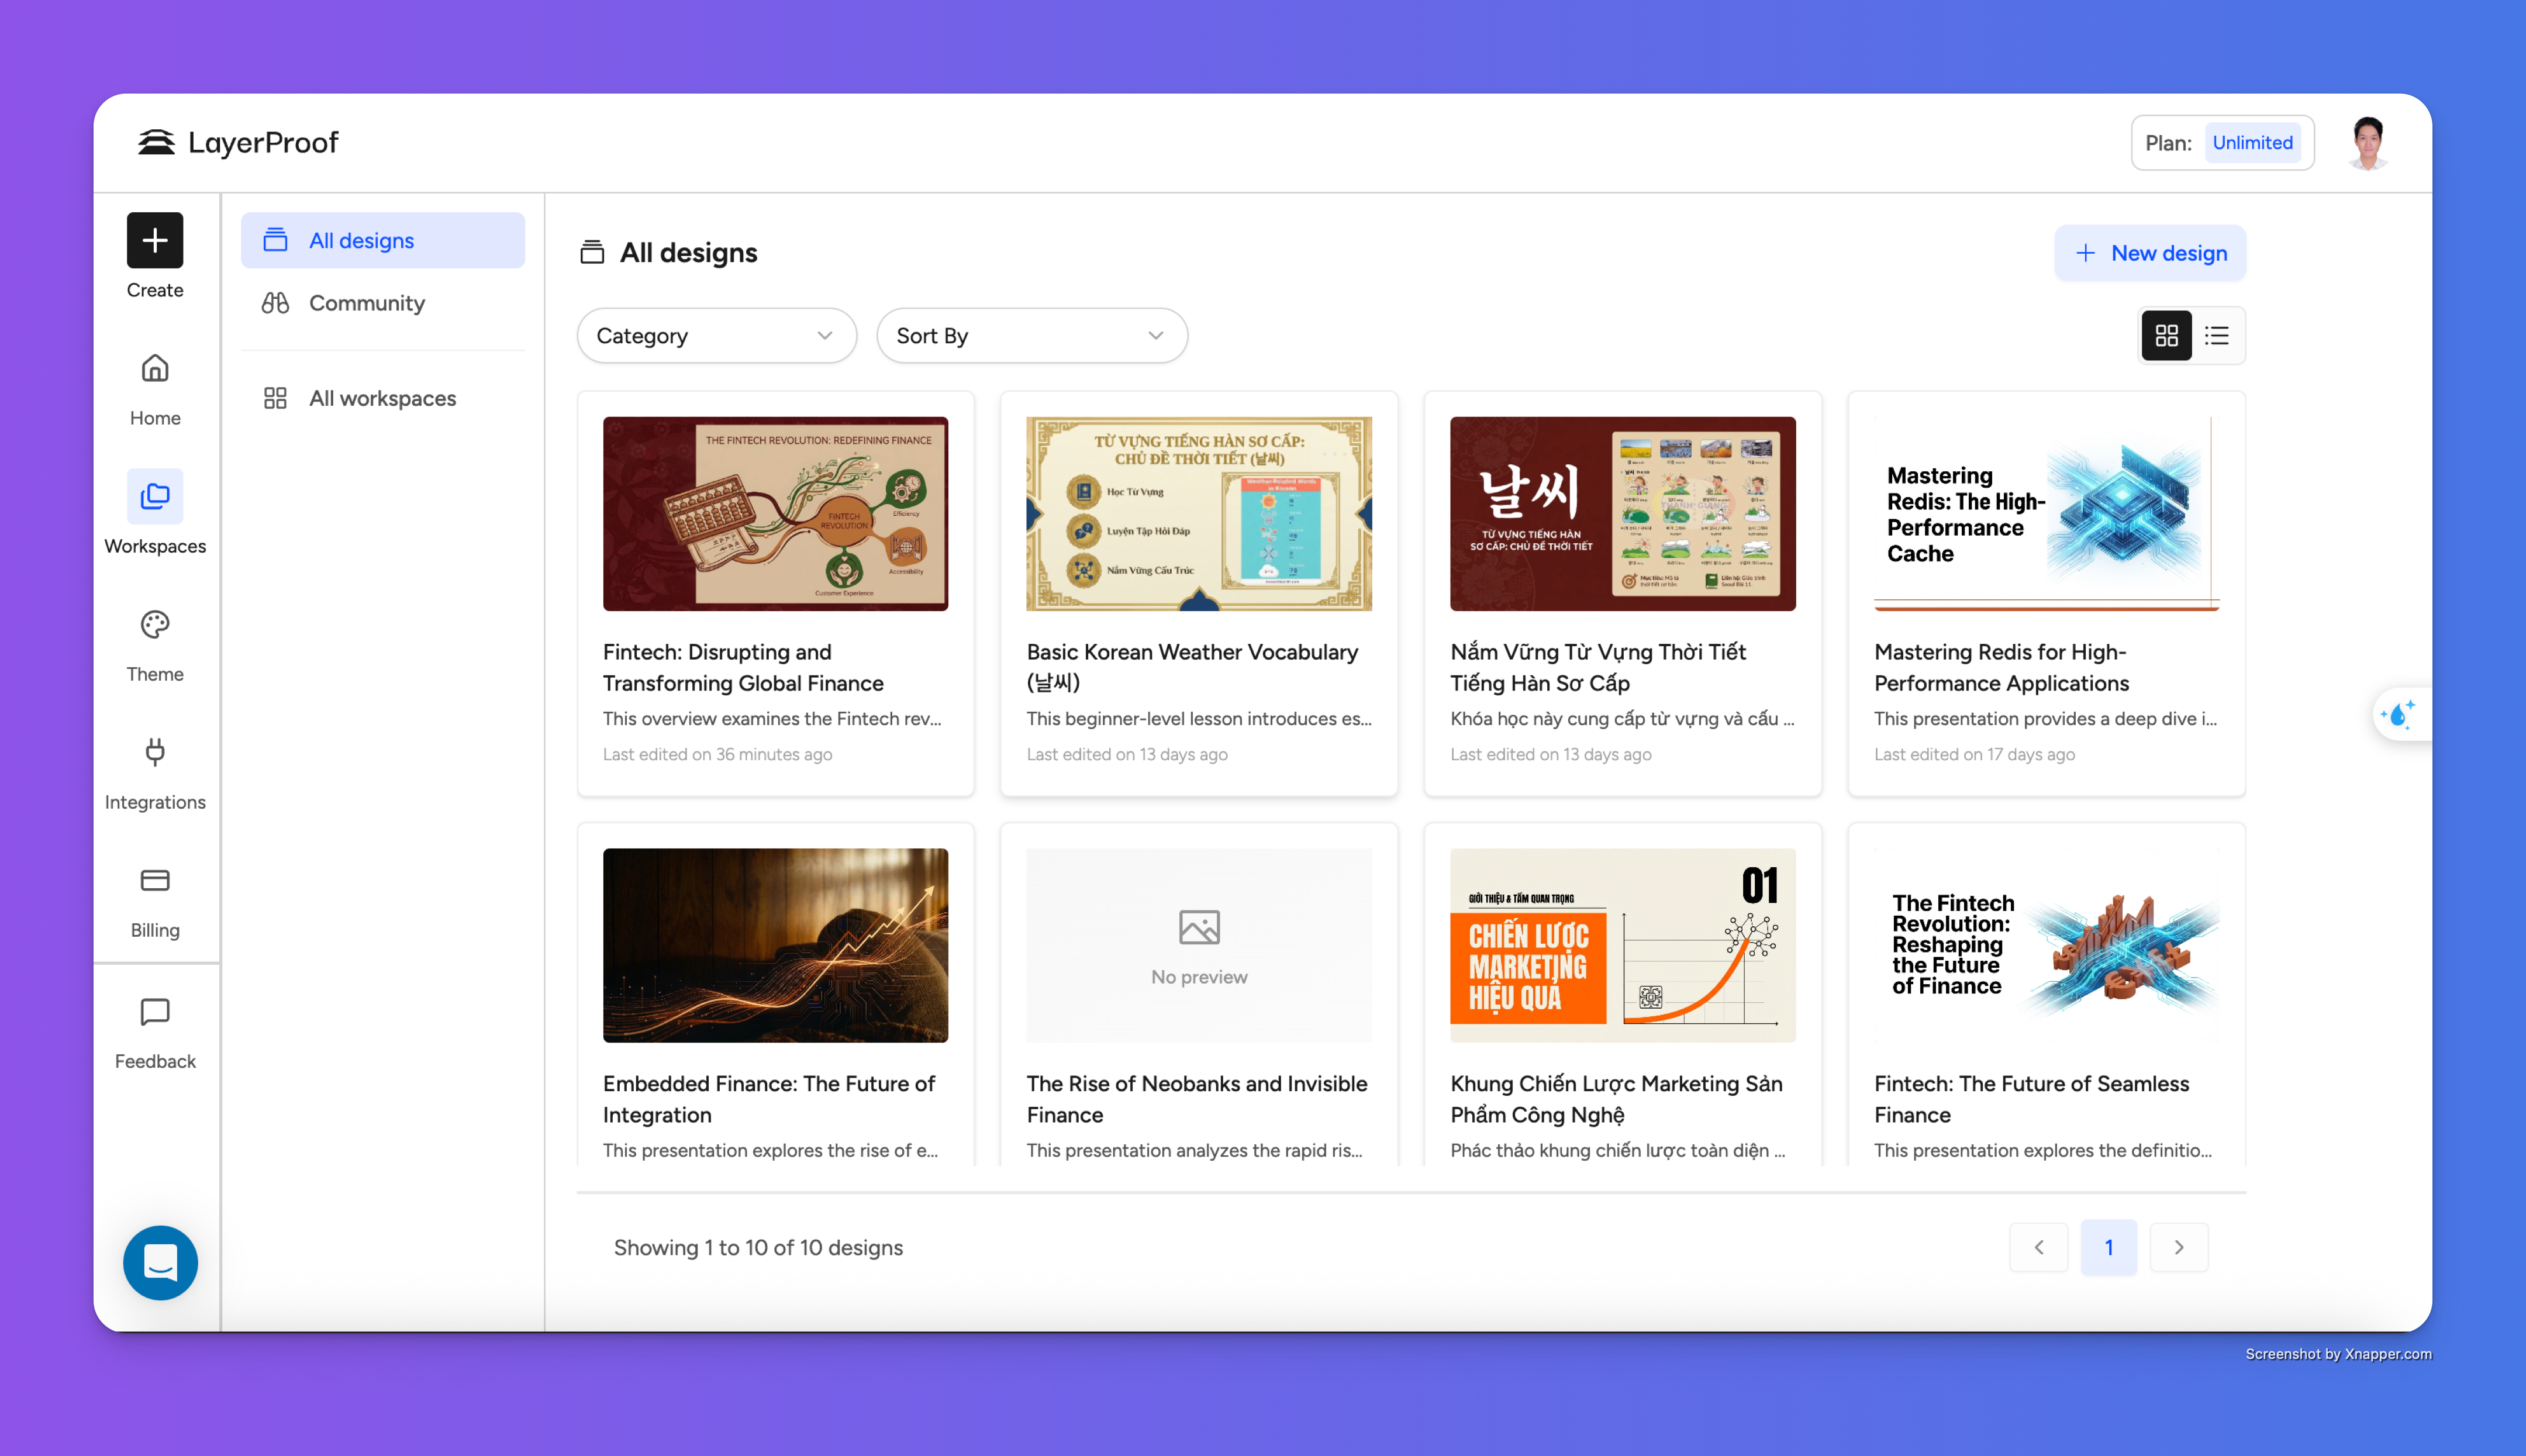Open the Theme palette icon

point(155,625)
